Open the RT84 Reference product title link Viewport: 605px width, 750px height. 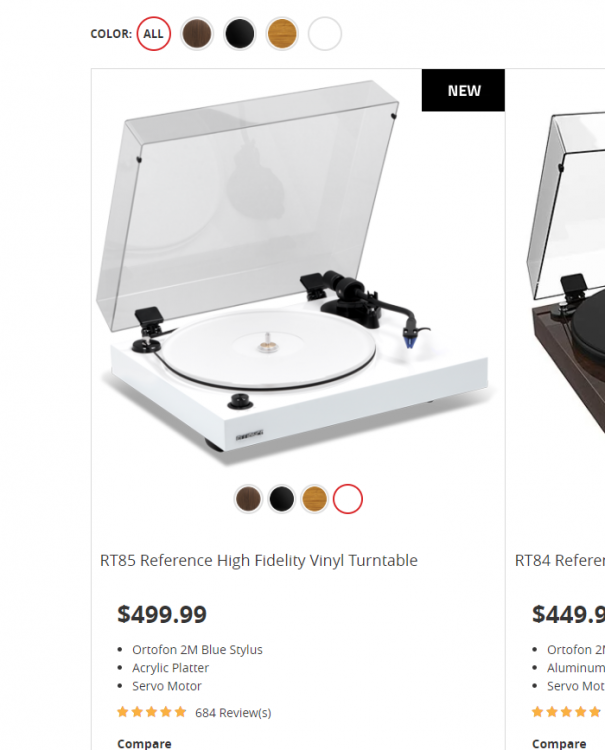click(559, 561)
